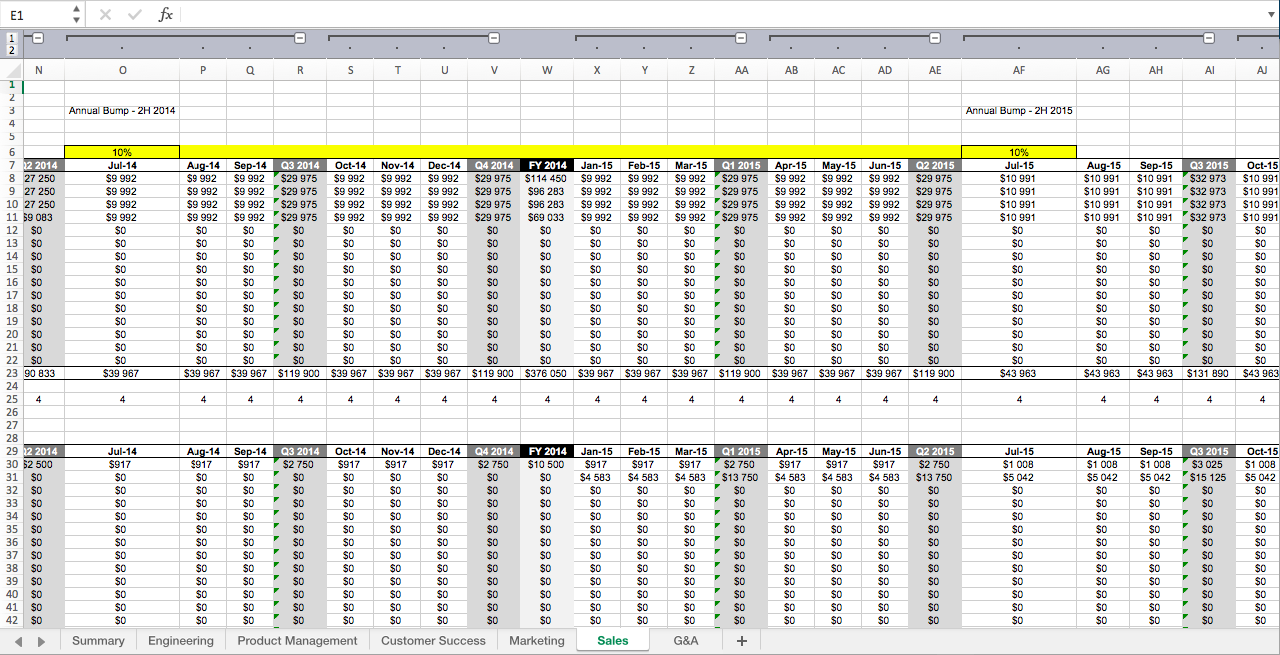
Task: Select column AA header
Action: click(741, 70)
